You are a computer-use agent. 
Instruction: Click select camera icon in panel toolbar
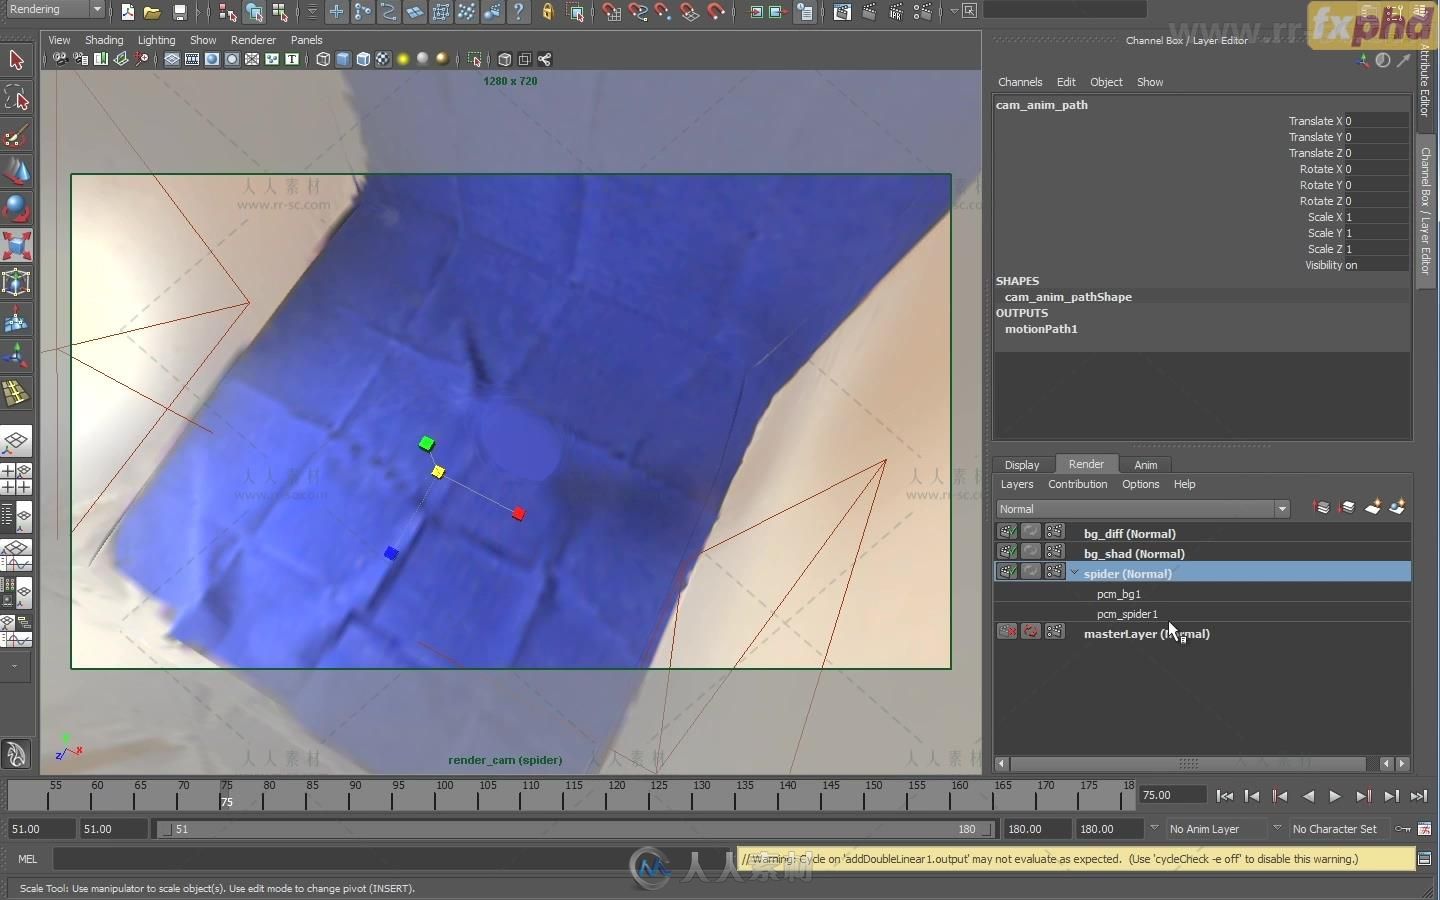tap(61, 59)
